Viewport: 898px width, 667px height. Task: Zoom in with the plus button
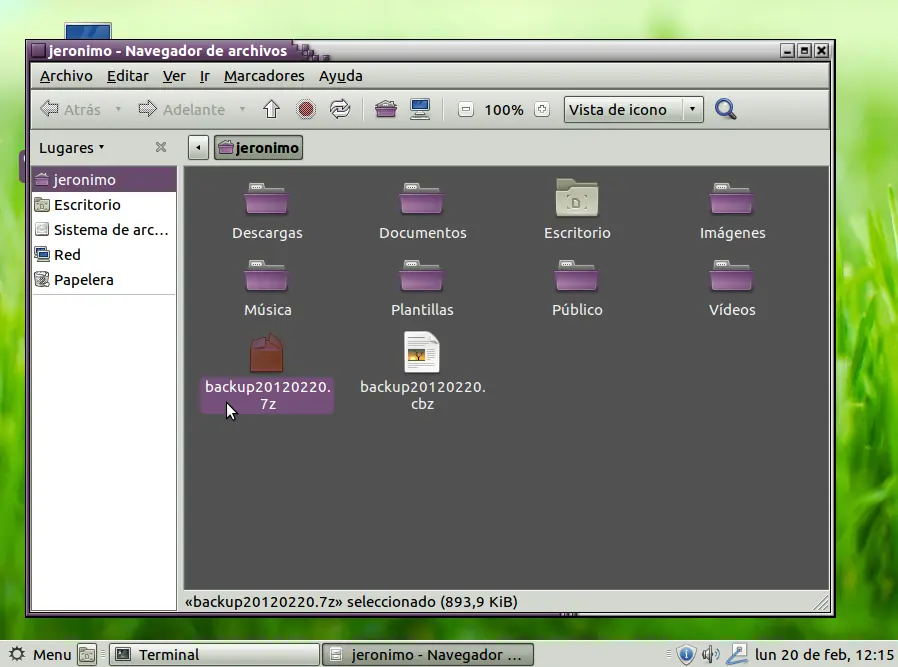tap(542, 109)
